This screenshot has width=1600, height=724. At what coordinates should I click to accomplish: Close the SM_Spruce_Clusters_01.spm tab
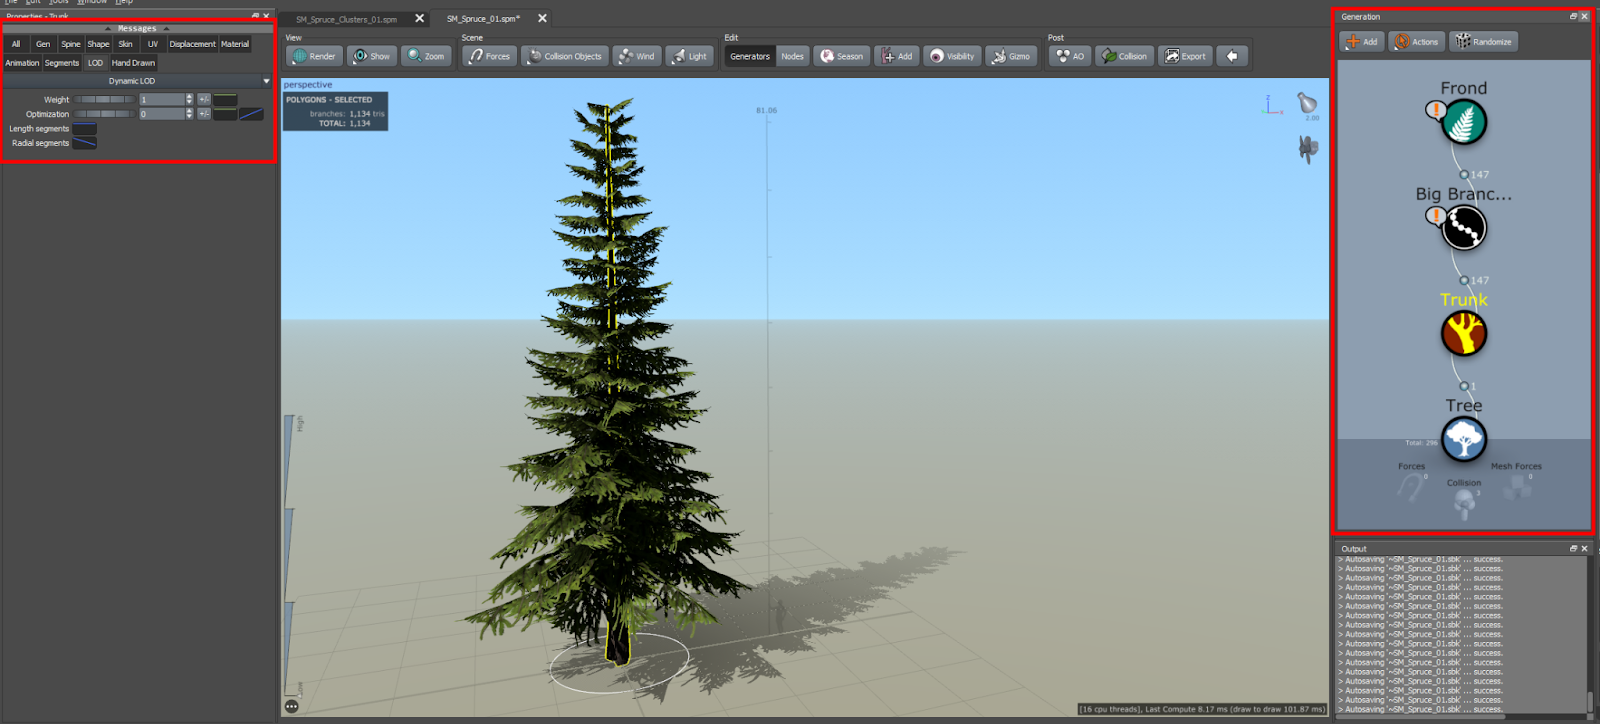[x=420, y=18]
